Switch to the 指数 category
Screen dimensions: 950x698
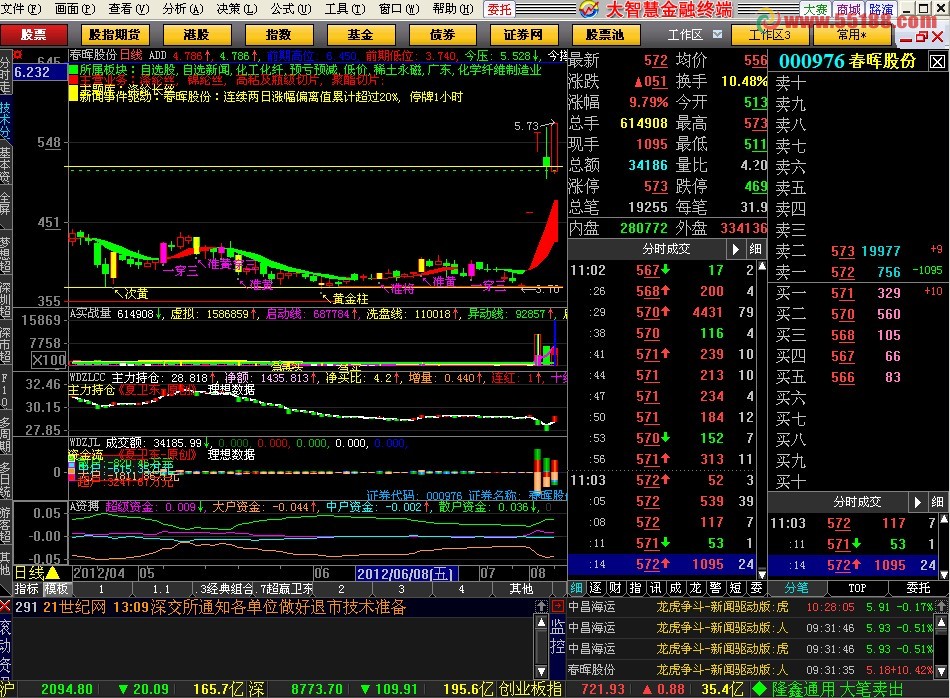pyautogui.click(x=278, y=35)
